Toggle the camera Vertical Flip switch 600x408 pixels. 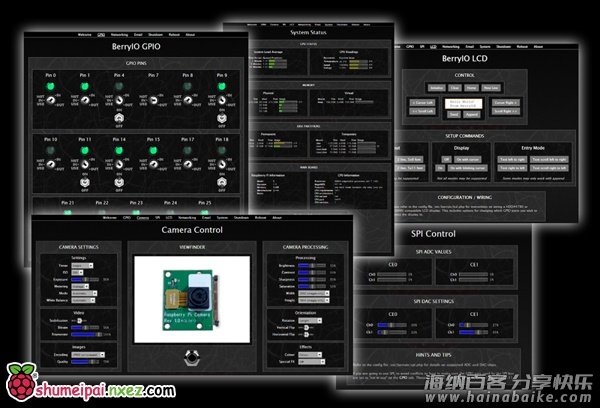(x=306, y=328)
